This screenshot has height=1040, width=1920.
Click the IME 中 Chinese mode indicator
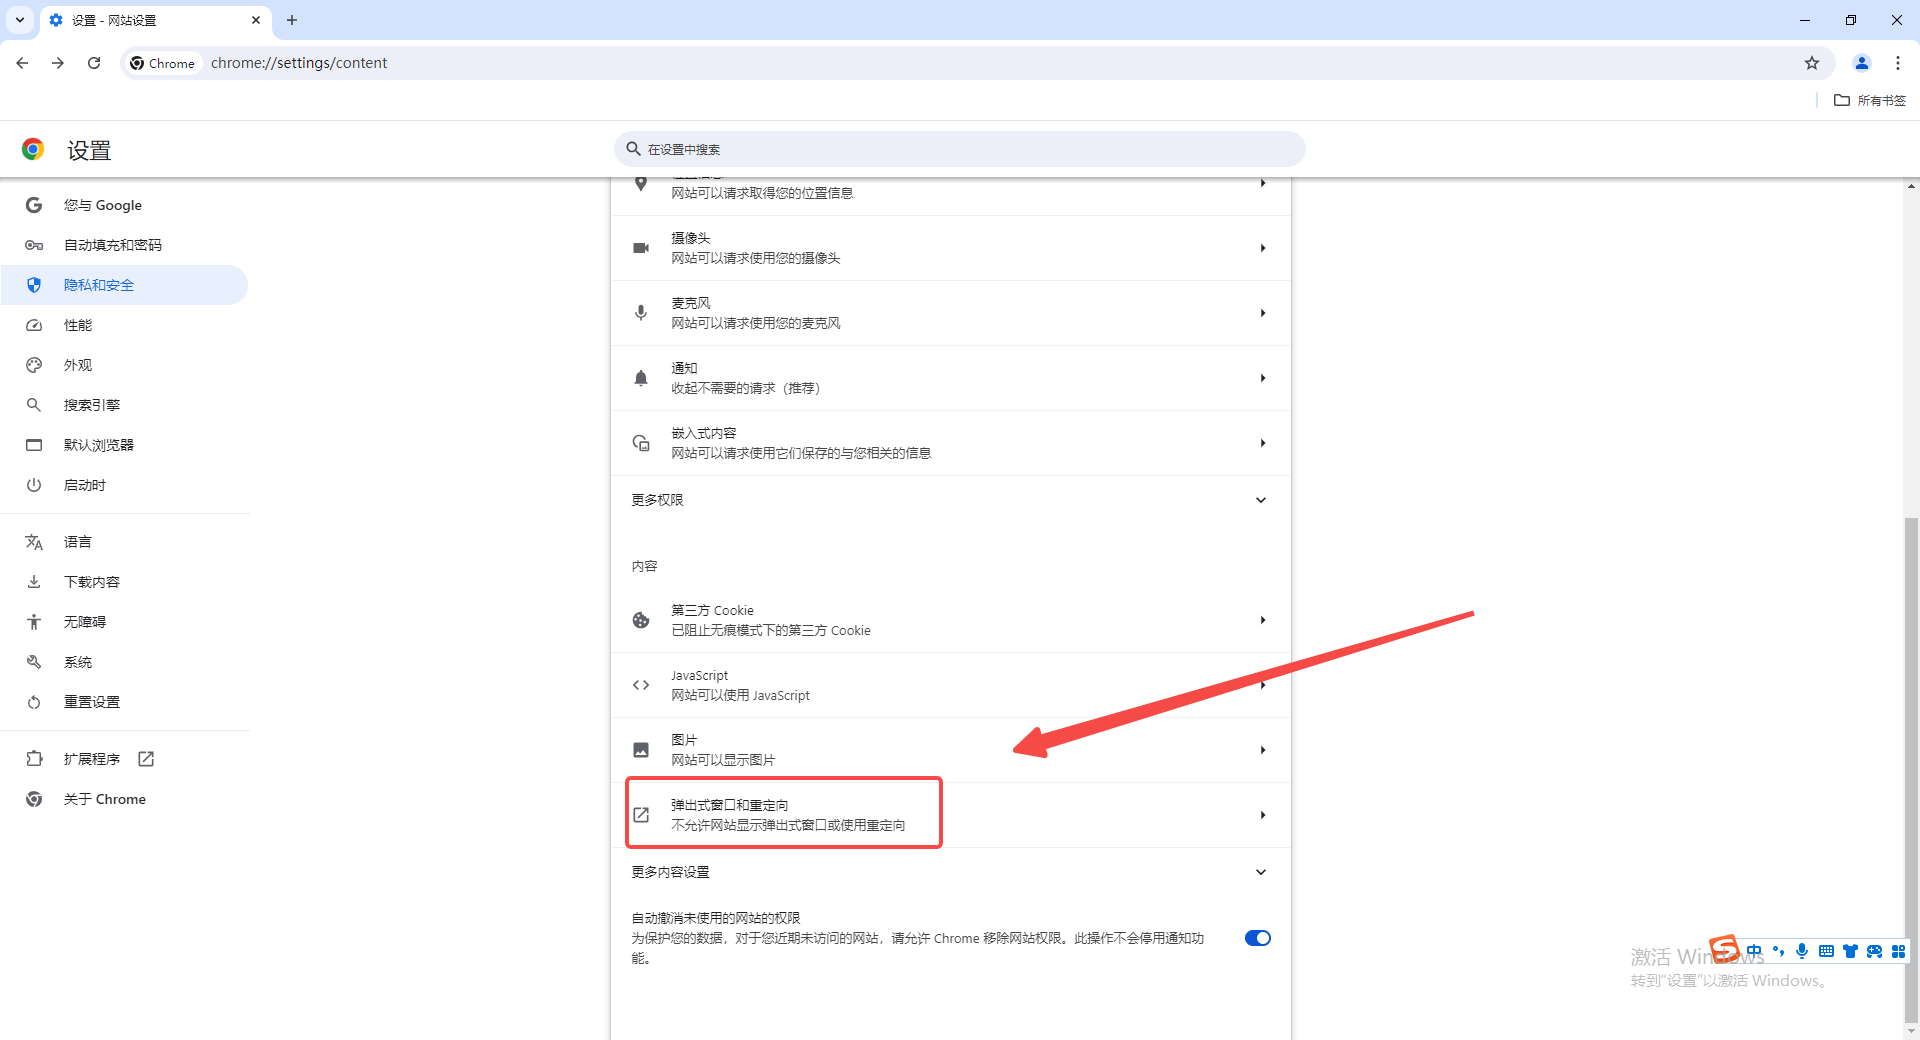[x=1755, y=951]
